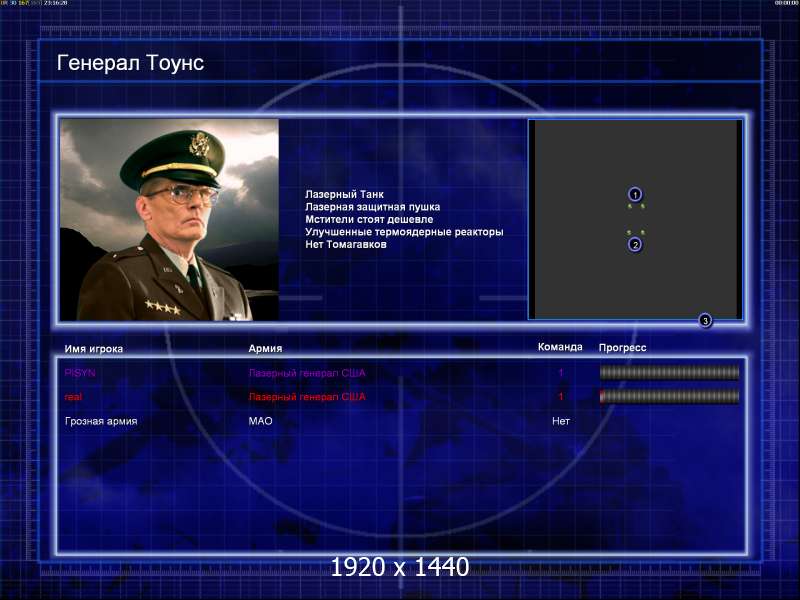Click the МАО army label

pyautogui.click(x=260, y=421)
